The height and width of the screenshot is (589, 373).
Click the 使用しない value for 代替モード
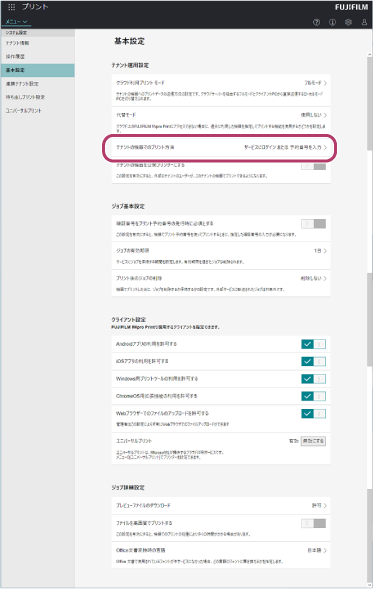pos(311,115)
